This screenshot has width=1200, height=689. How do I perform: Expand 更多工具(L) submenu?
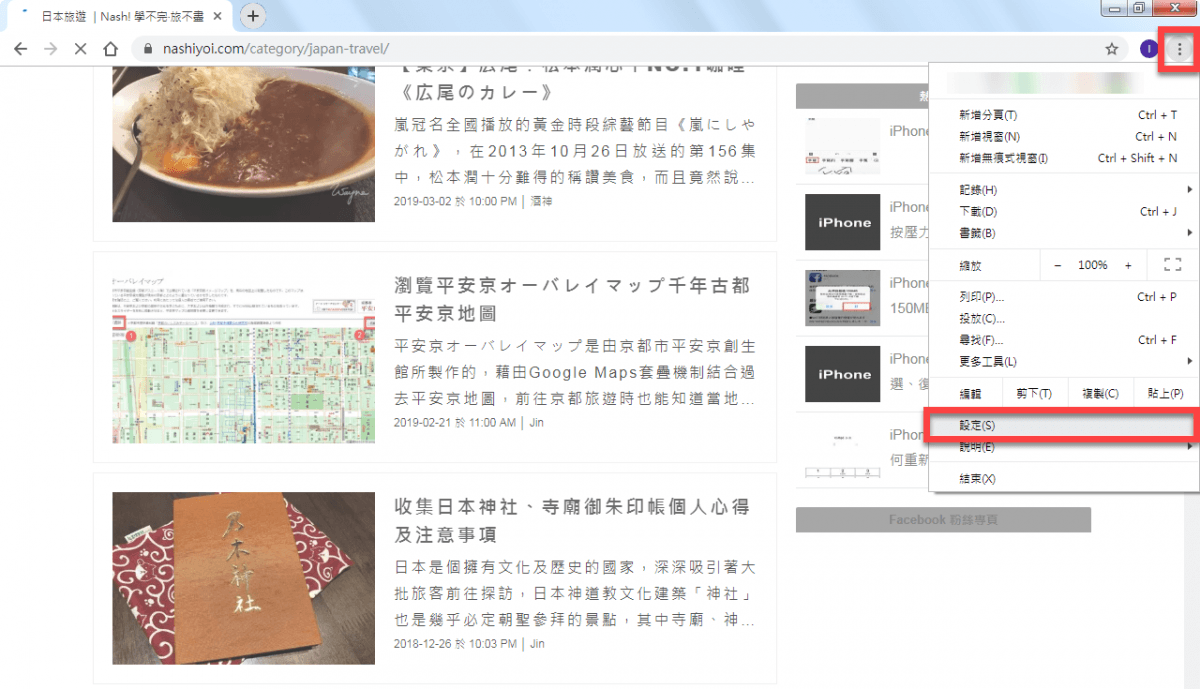pyautogui.click(x=1064, y=361)
